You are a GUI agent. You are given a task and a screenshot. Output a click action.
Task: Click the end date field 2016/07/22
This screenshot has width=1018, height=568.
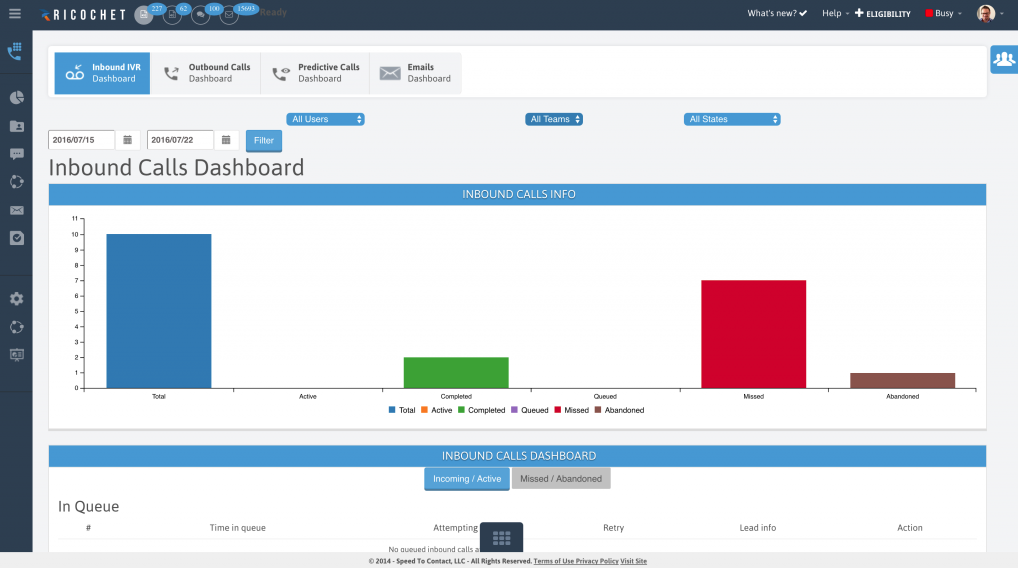pos(180,140)
